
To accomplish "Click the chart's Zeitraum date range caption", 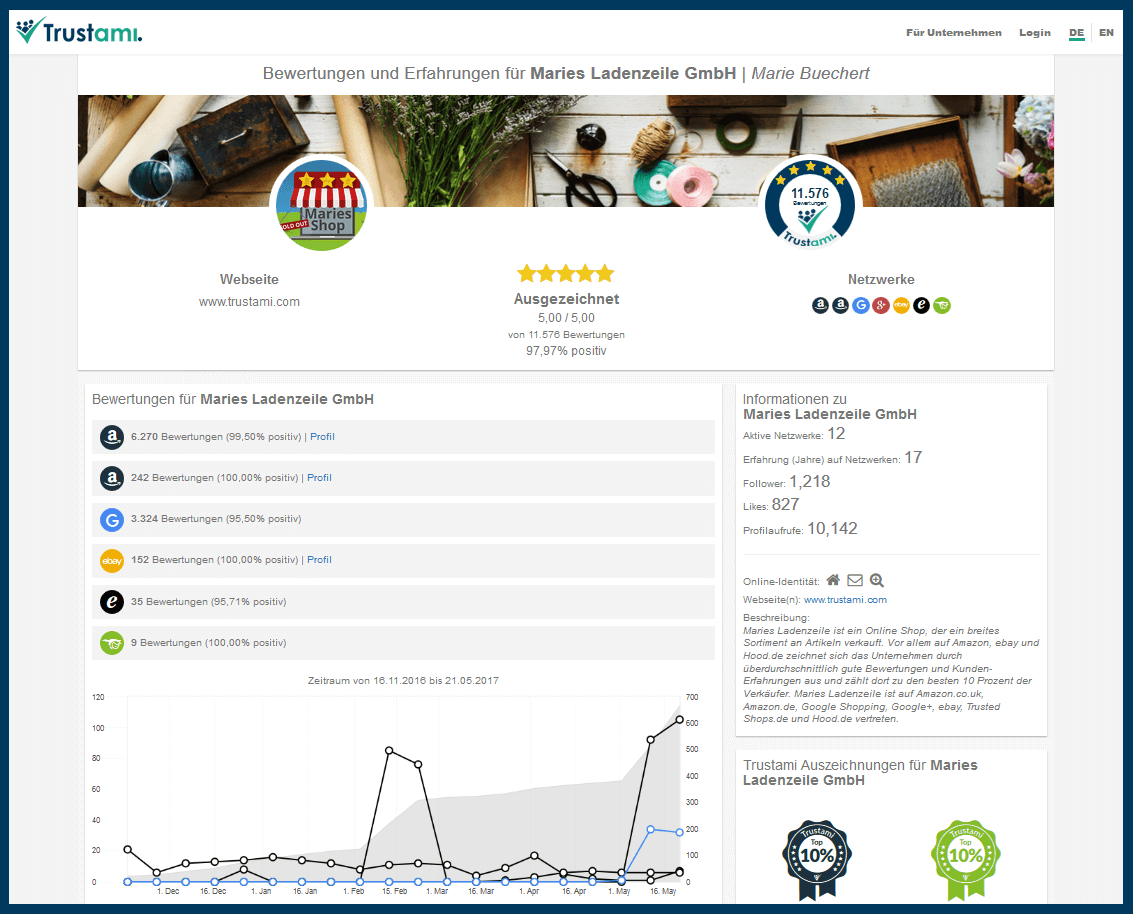I will coord(403,681).
